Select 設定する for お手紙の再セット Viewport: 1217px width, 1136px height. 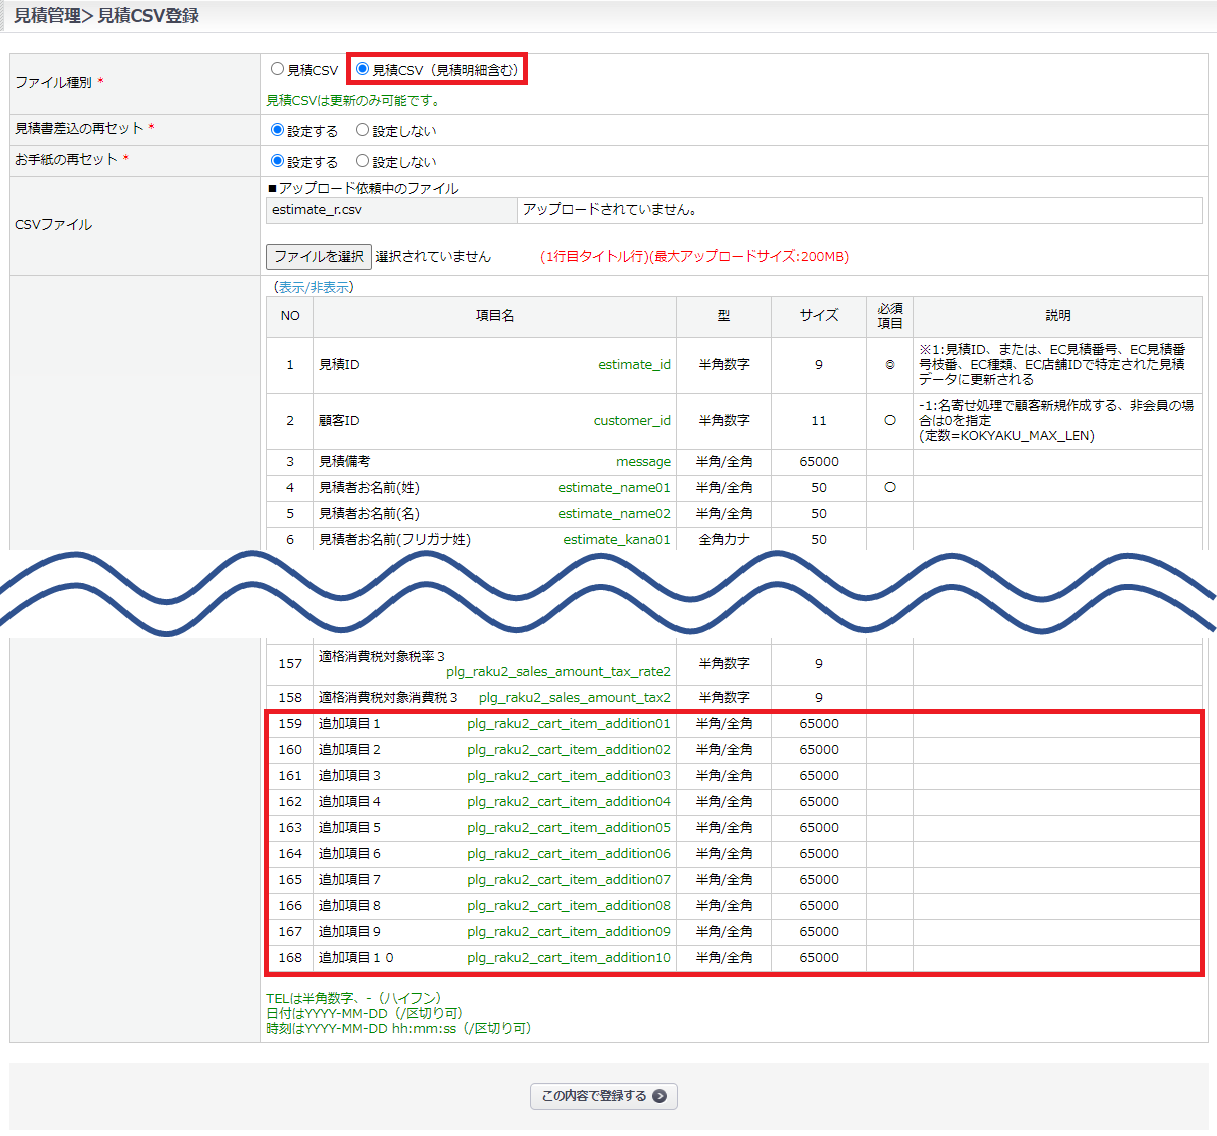pyautogui.click(x=278, y=161)
